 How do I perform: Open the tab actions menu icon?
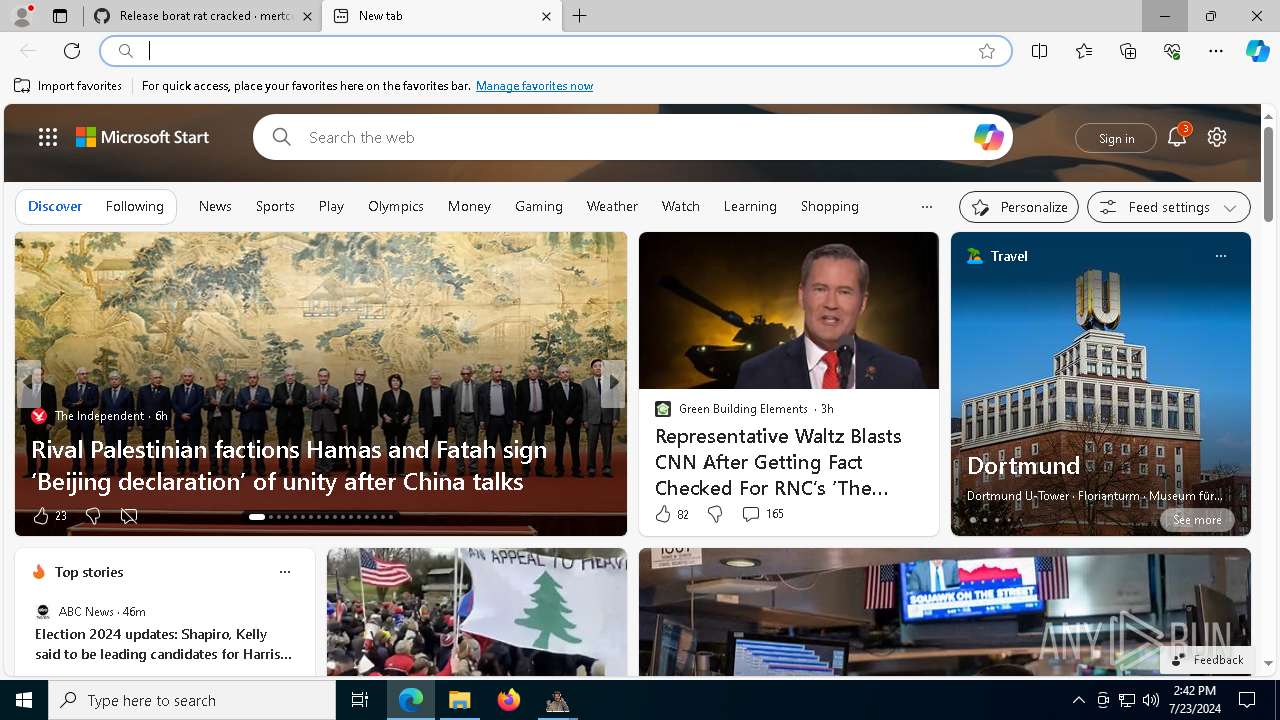point(60,16)
